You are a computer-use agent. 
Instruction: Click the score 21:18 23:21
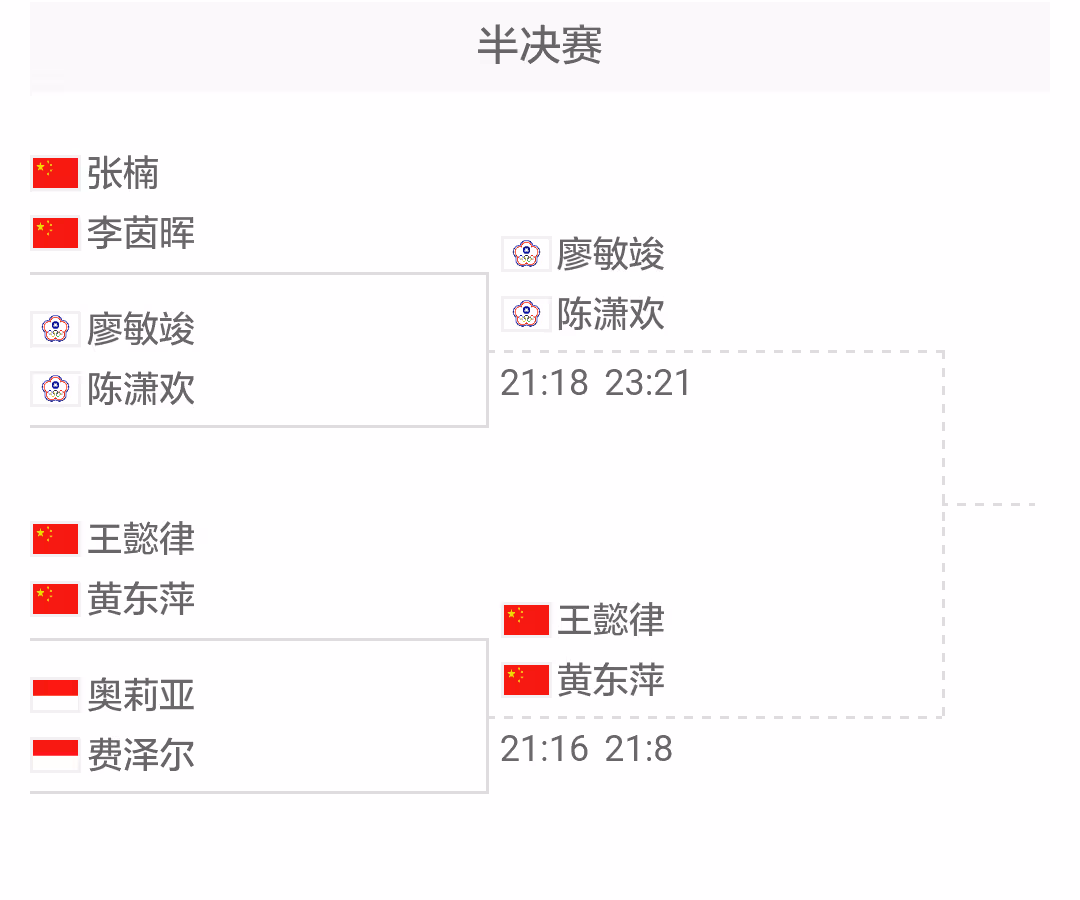pyautogui.click(x=595, y=383)
